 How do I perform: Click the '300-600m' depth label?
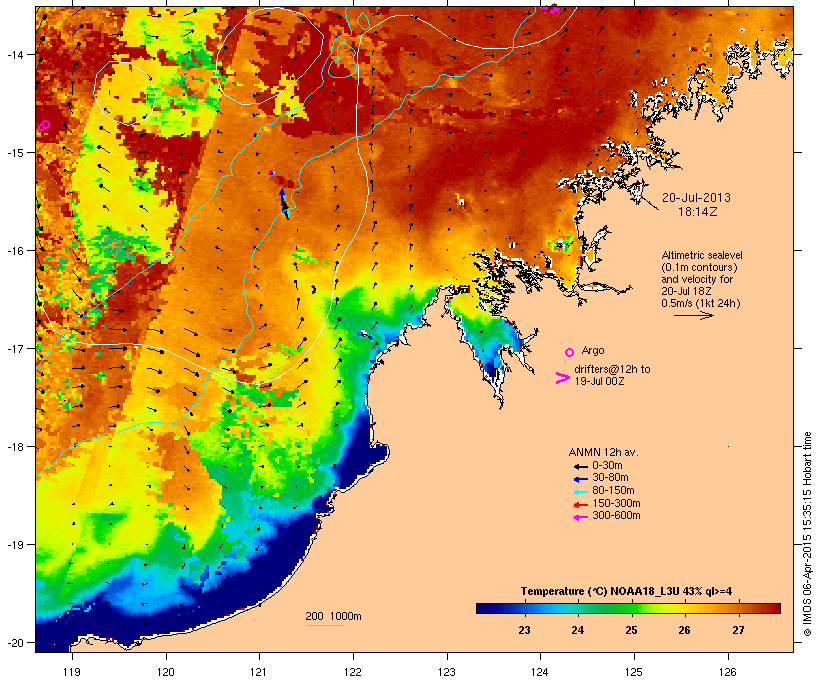click(x=616, y=516)
